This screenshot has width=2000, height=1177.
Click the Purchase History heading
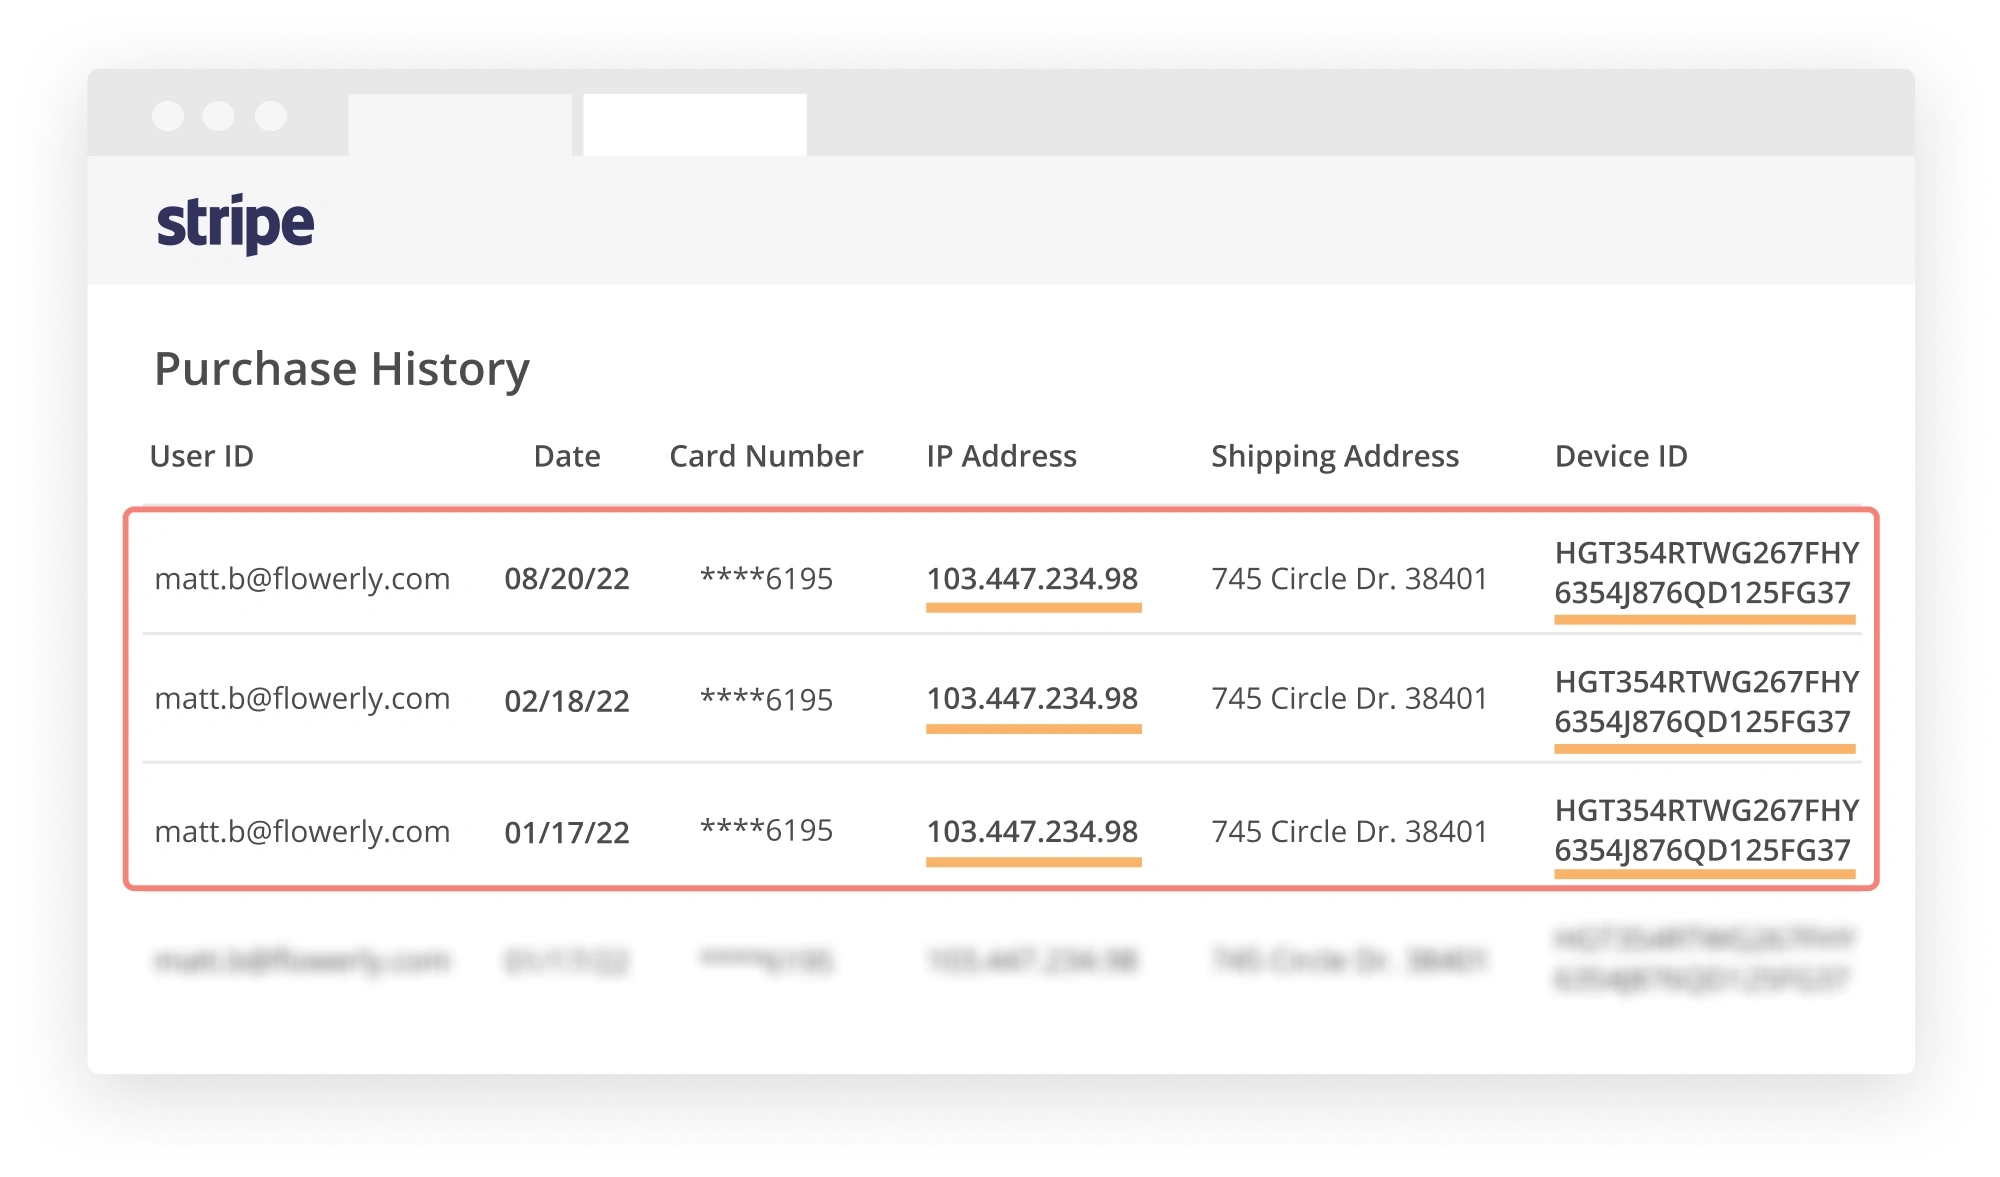(x=342, y=369)
